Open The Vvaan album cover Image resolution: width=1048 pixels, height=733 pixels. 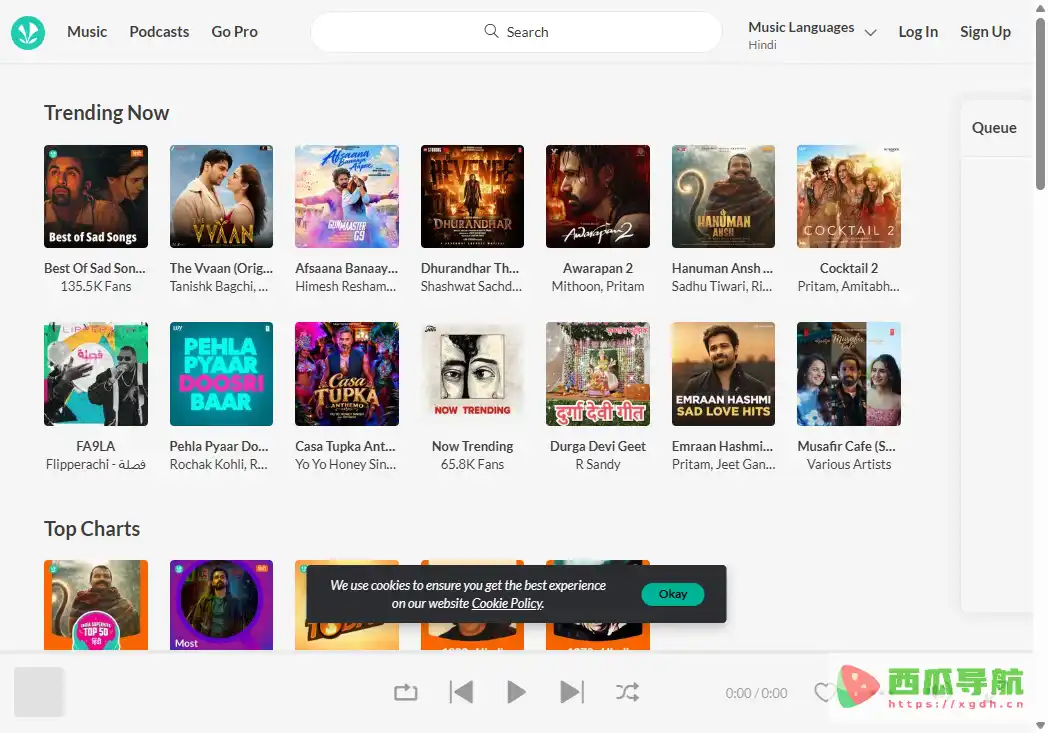pyautogui.click(x=221, y=196)
